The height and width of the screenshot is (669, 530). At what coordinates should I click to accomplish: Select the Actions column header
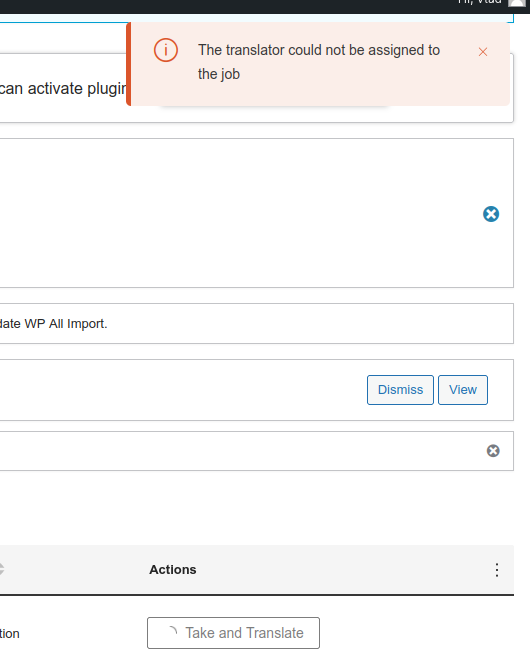coord(172,570)
